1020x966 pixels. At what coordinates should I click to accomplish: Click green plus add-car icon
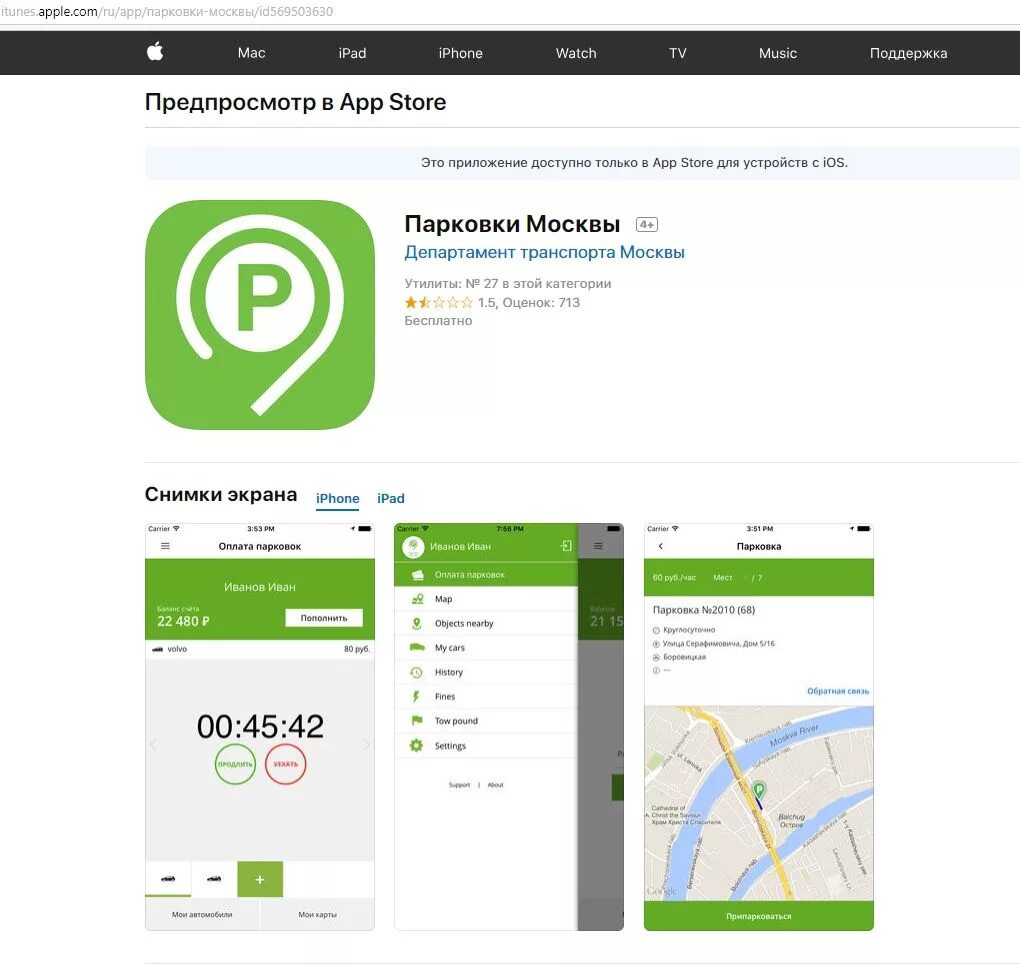click(260, 879)
